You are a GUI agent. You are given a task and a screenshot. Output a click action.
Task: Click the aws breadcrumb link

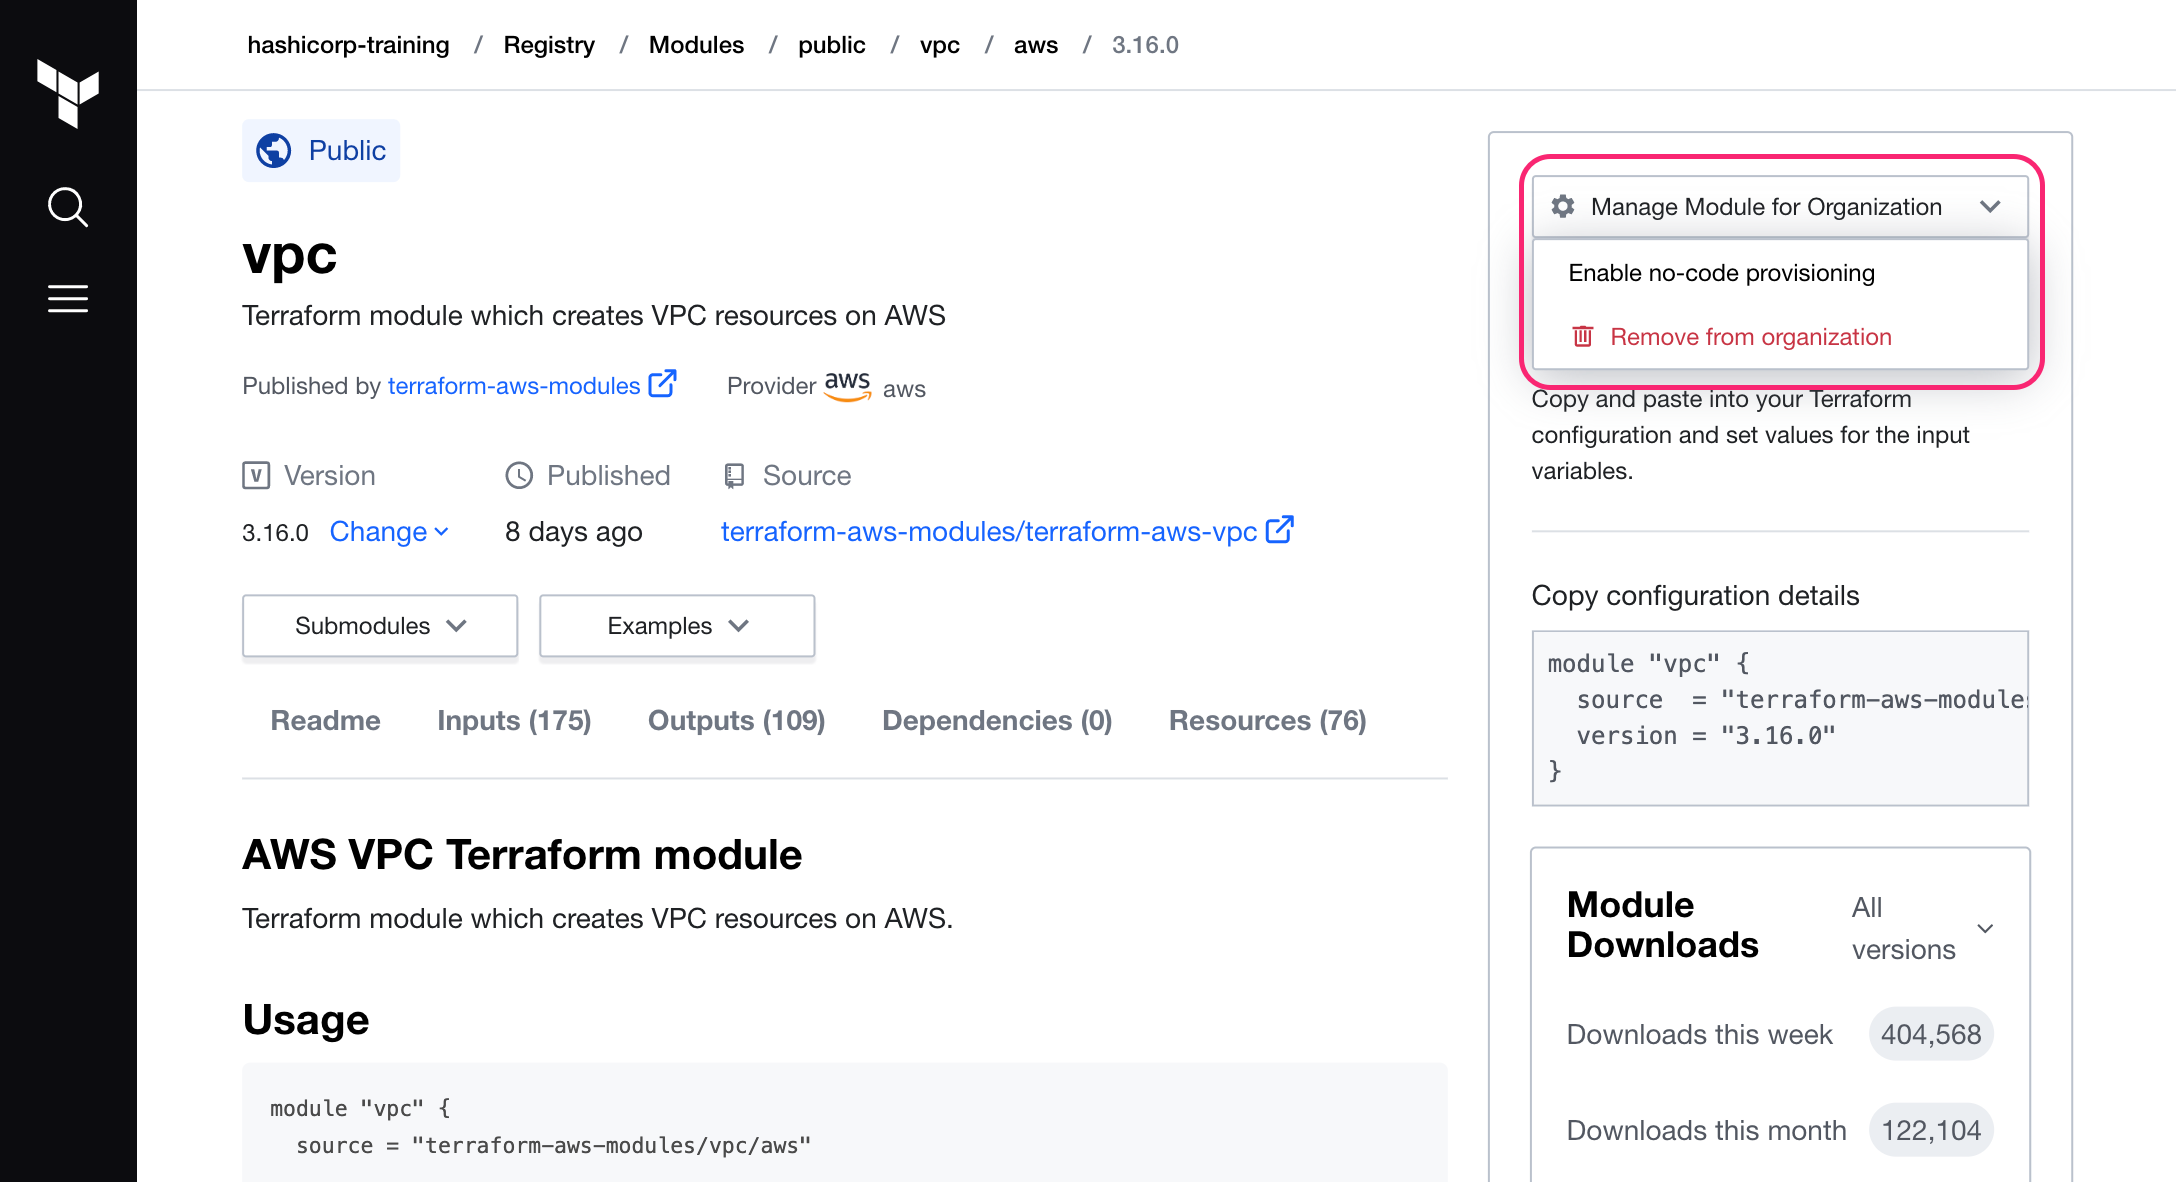point(1035,45)
